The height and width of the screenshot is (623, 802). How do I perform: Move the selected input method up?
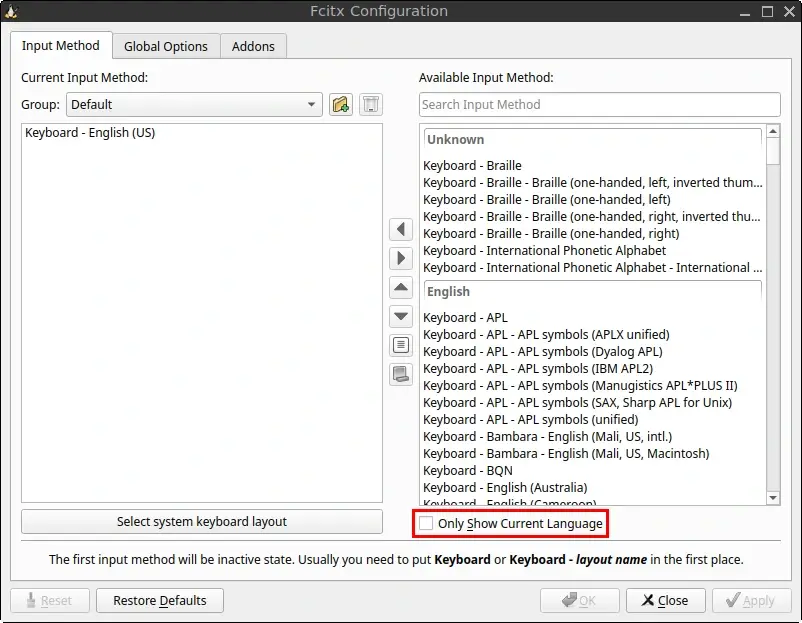tap(401, 287)
